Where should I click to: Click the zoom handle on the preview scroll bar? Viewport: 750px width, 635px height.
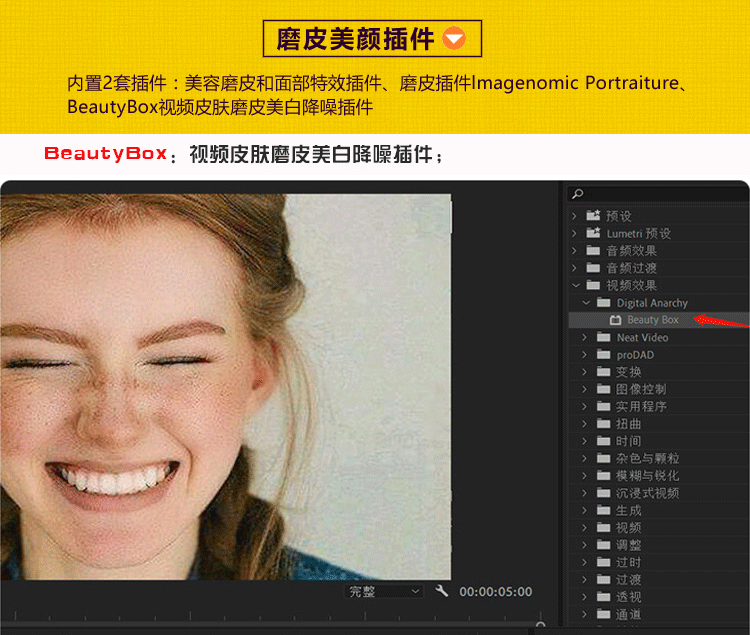tap(541, 625)
